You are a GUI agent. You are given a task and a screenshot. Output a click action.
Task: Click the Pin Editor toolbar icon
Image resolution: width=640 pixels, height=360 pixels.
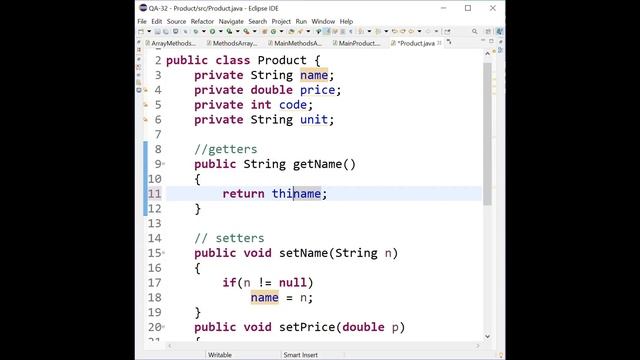(x=447, y=31)
